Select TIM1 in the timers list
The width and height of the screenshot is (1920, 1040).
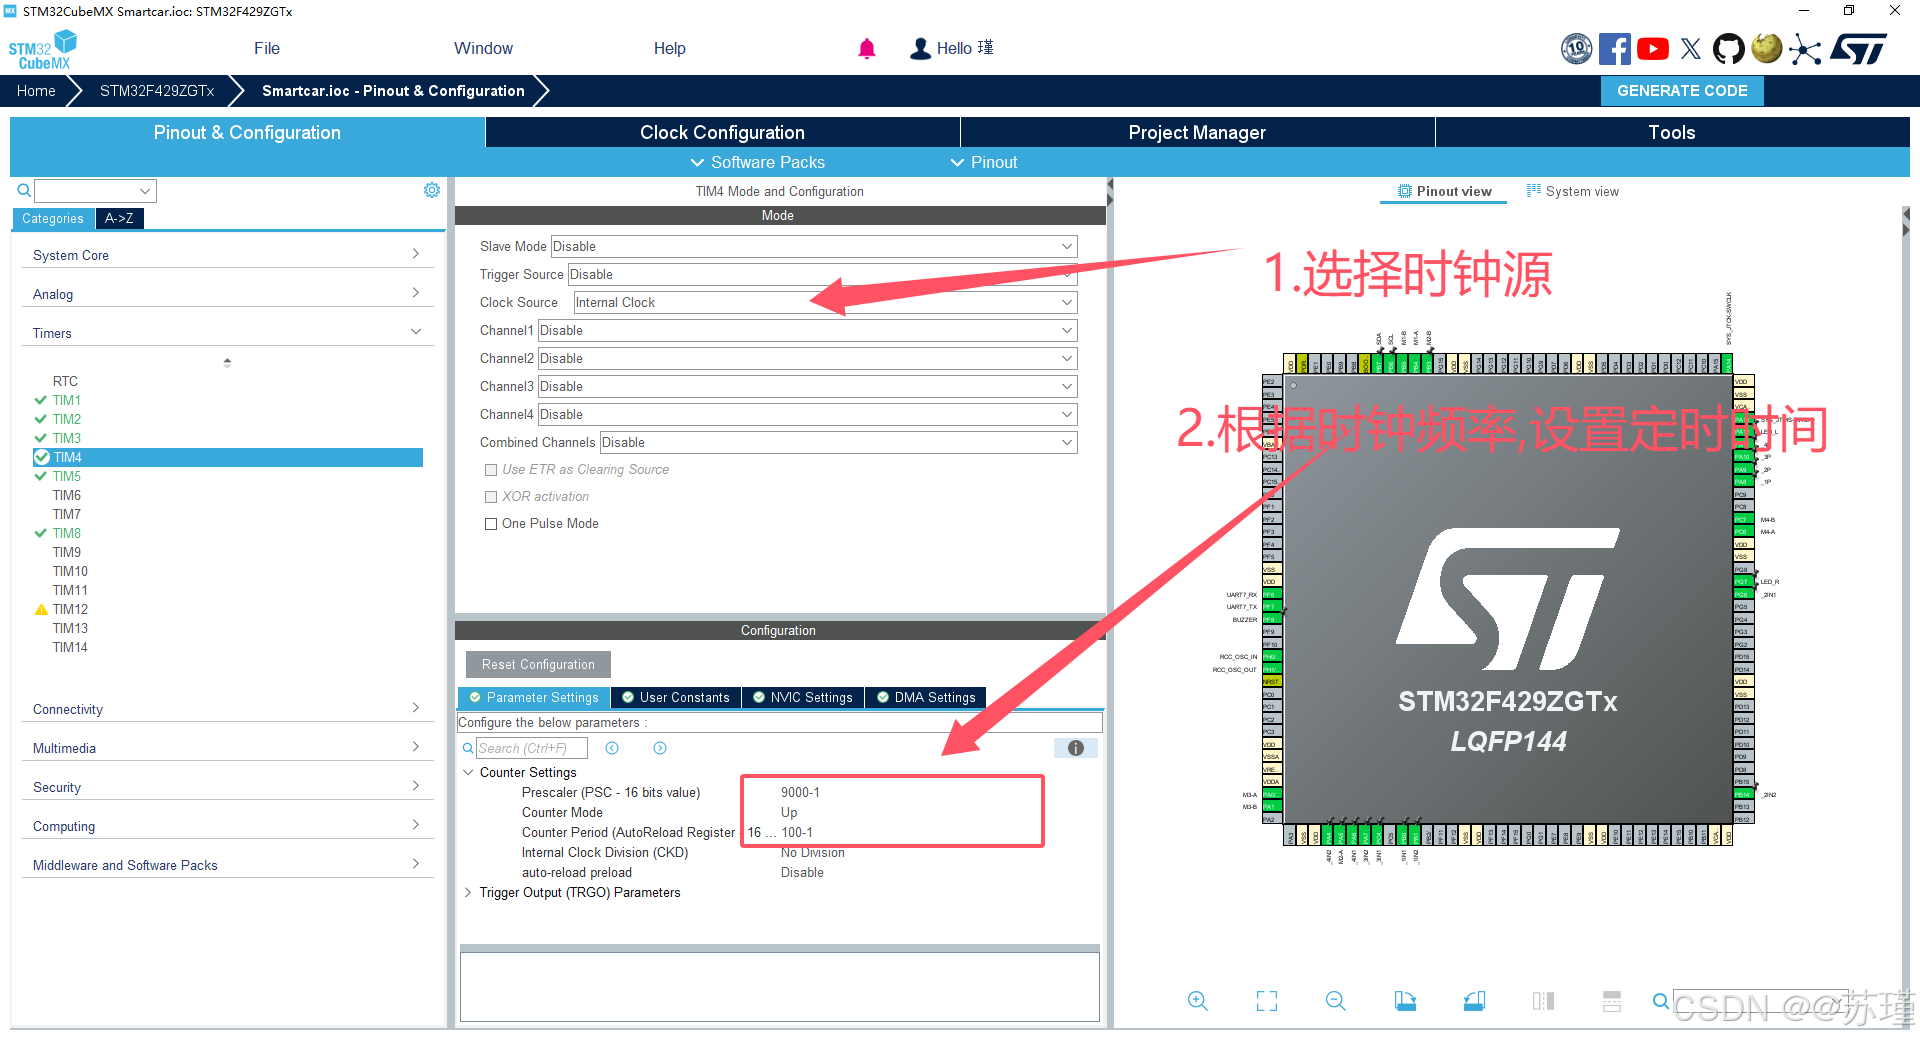67,400
